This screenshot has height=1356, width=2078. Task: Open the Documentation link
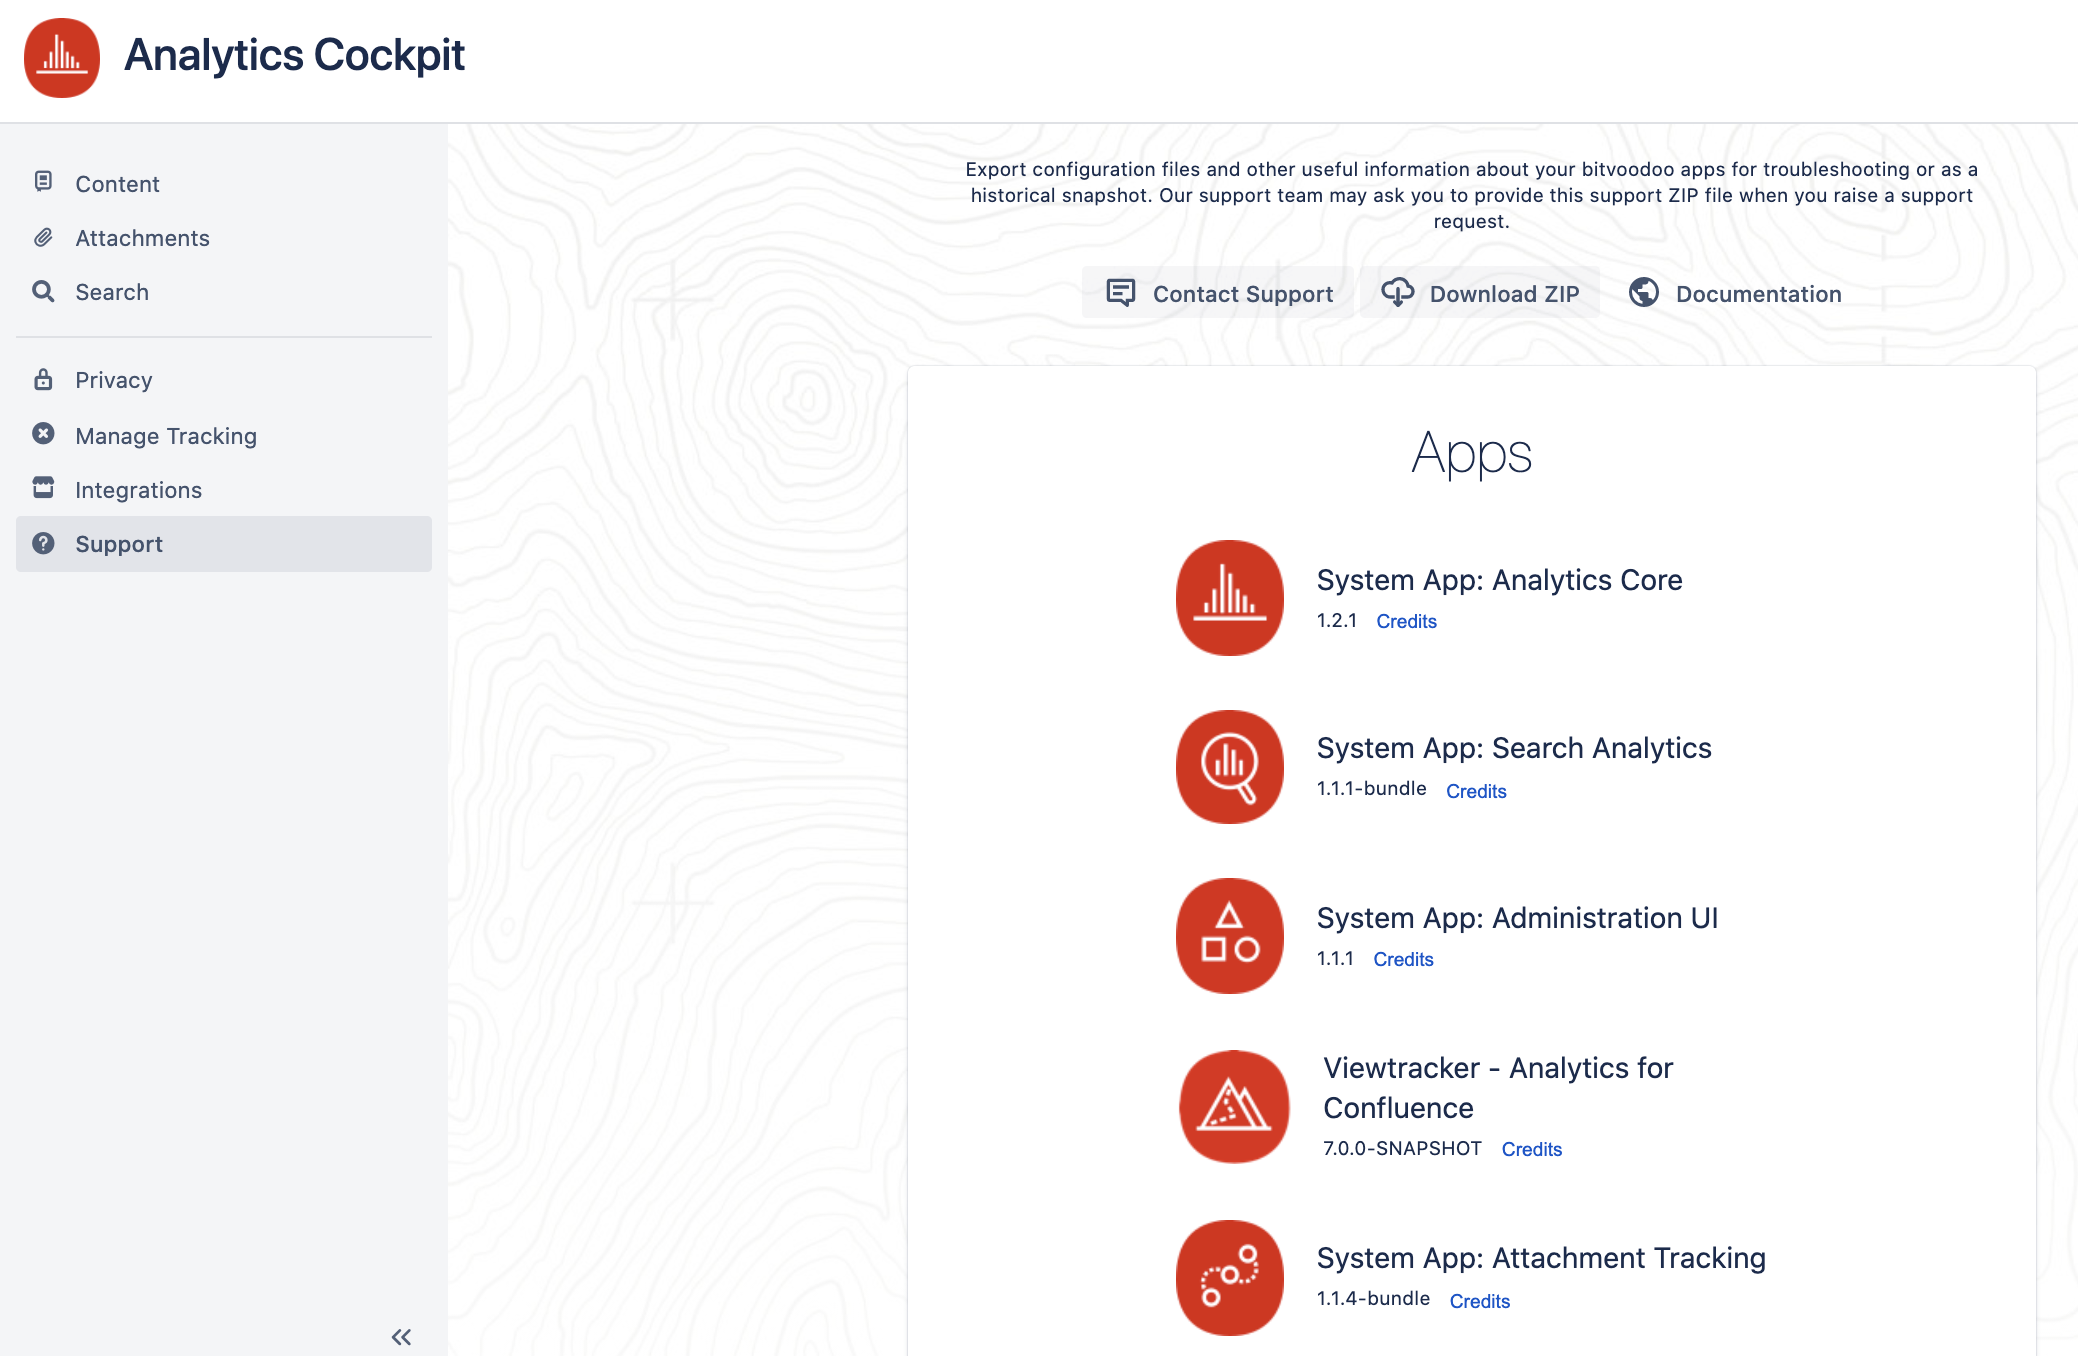click(x=1736, y=293)
